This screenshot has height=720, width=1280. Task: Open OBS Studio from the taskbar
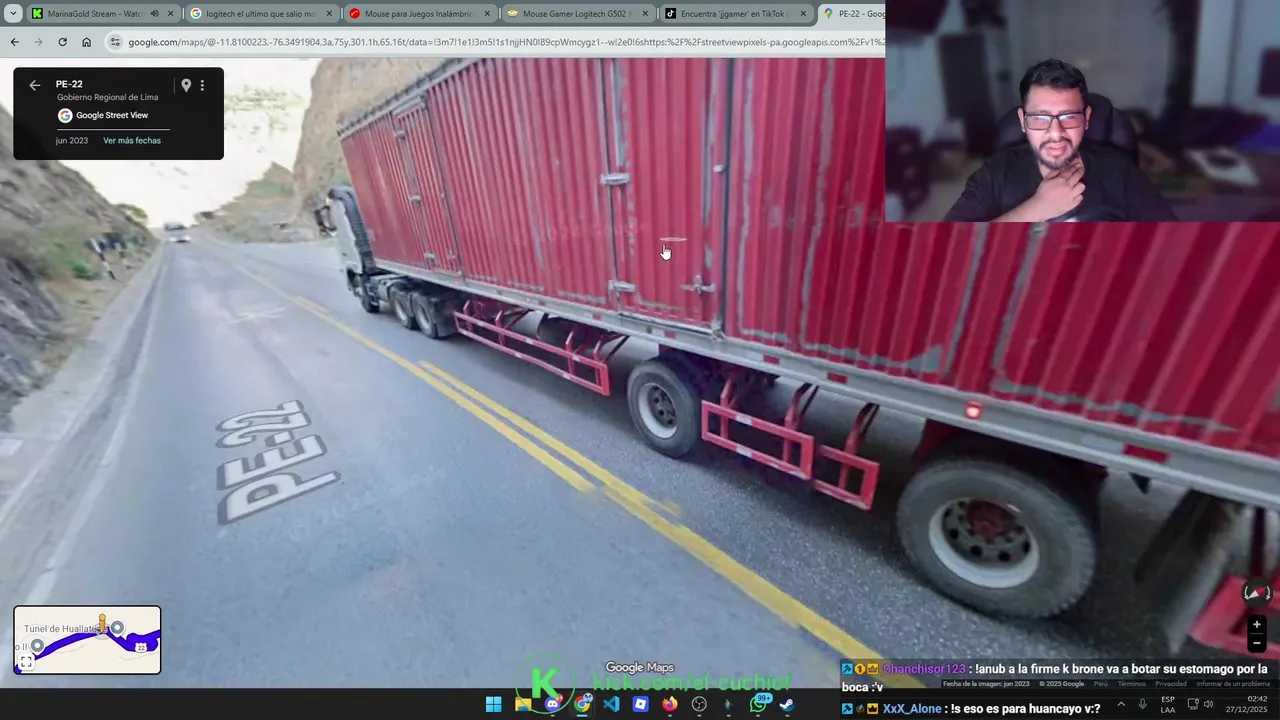(699, 704)
